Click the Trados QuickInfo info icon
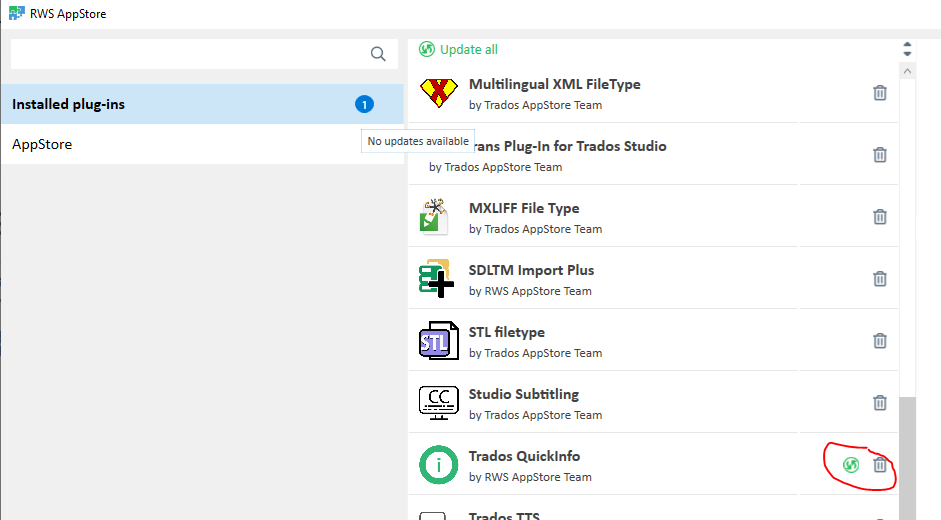Screen dimensions: 941x520 pos(439,465)
